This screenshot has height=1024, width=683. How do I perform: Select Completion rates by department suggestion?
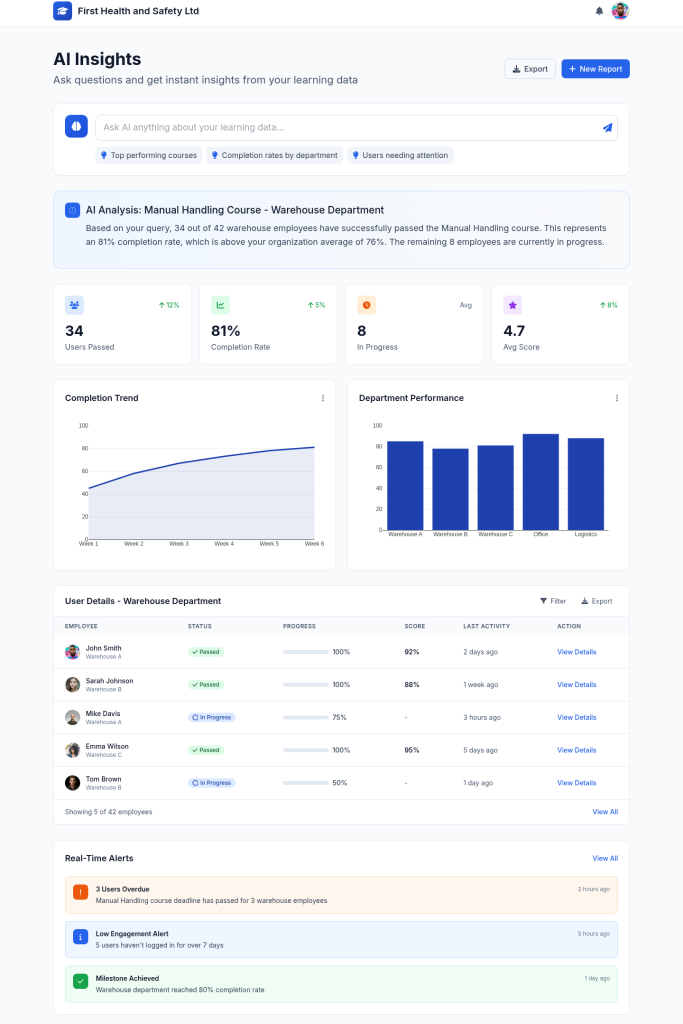[274, 156]
